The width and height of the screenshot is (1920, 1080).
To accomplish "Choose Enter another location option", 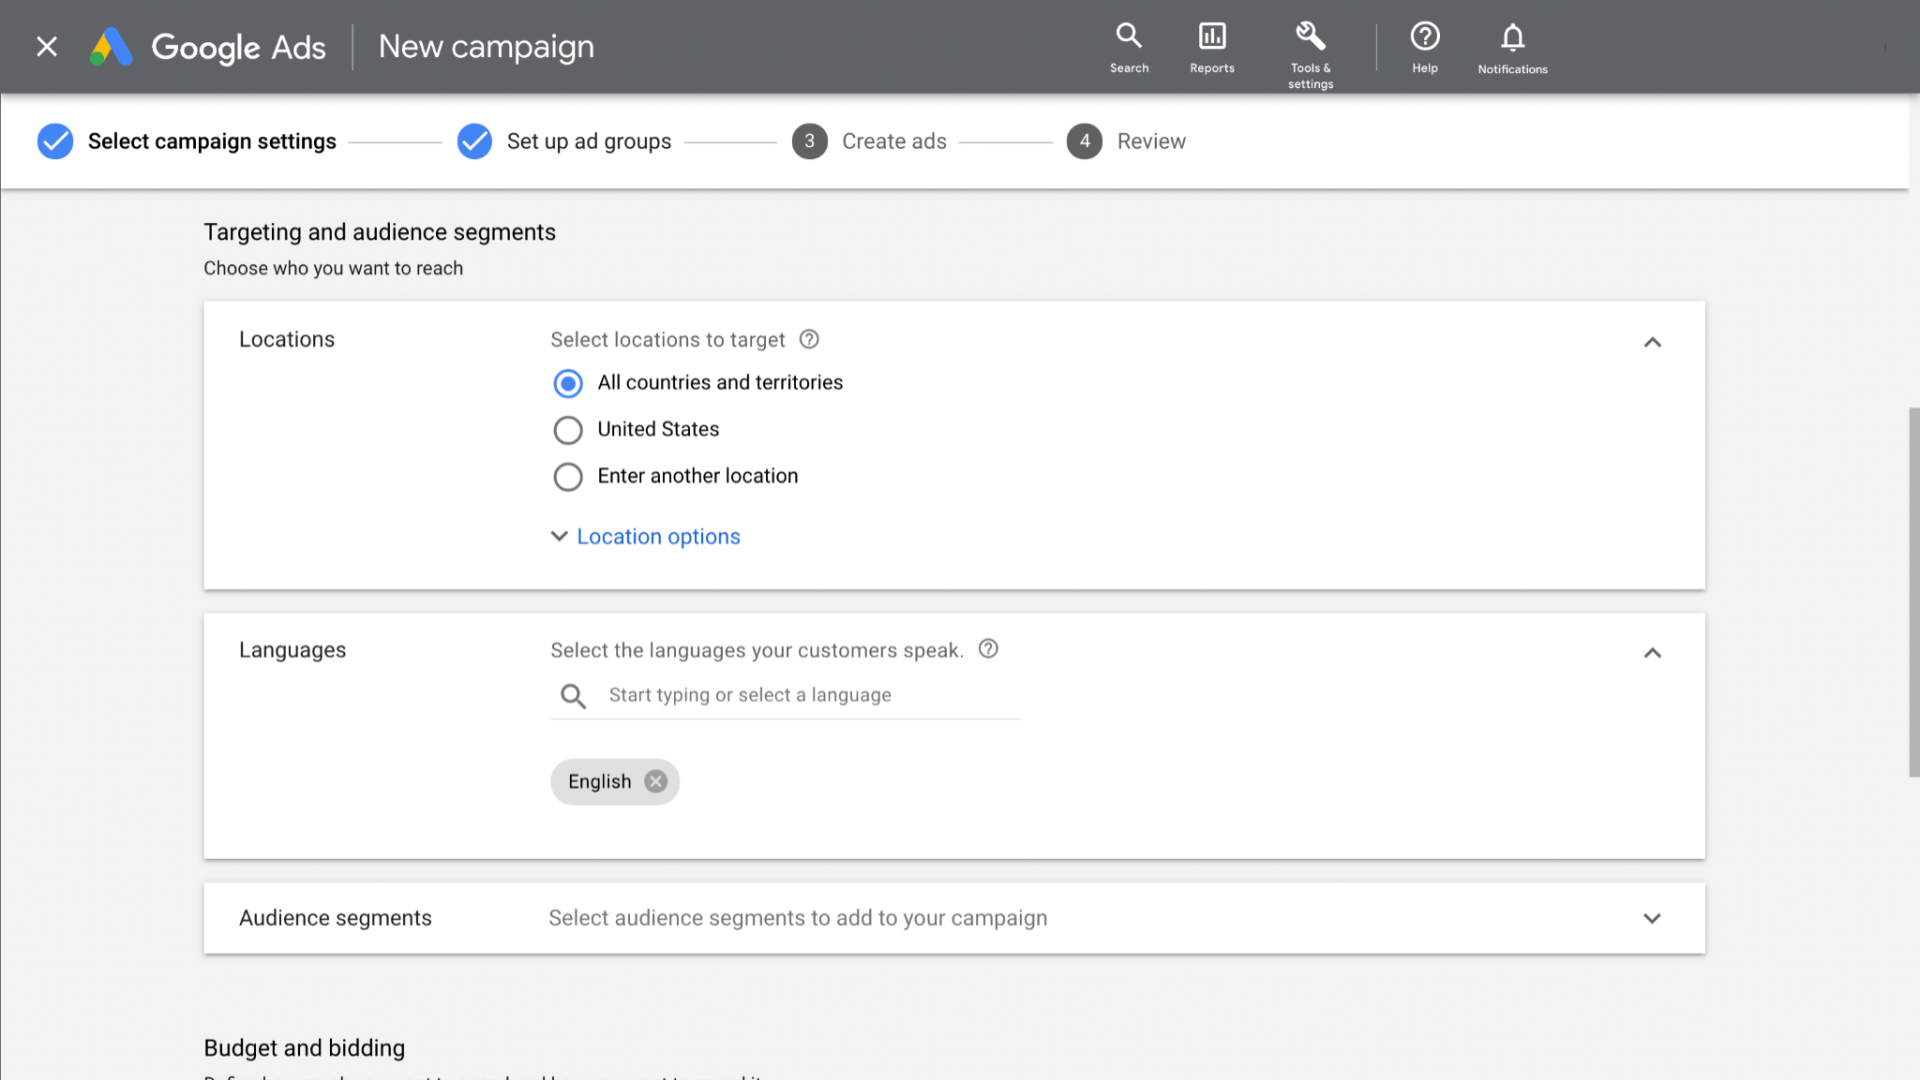I will pyautogui.click(x=568, y=477).
